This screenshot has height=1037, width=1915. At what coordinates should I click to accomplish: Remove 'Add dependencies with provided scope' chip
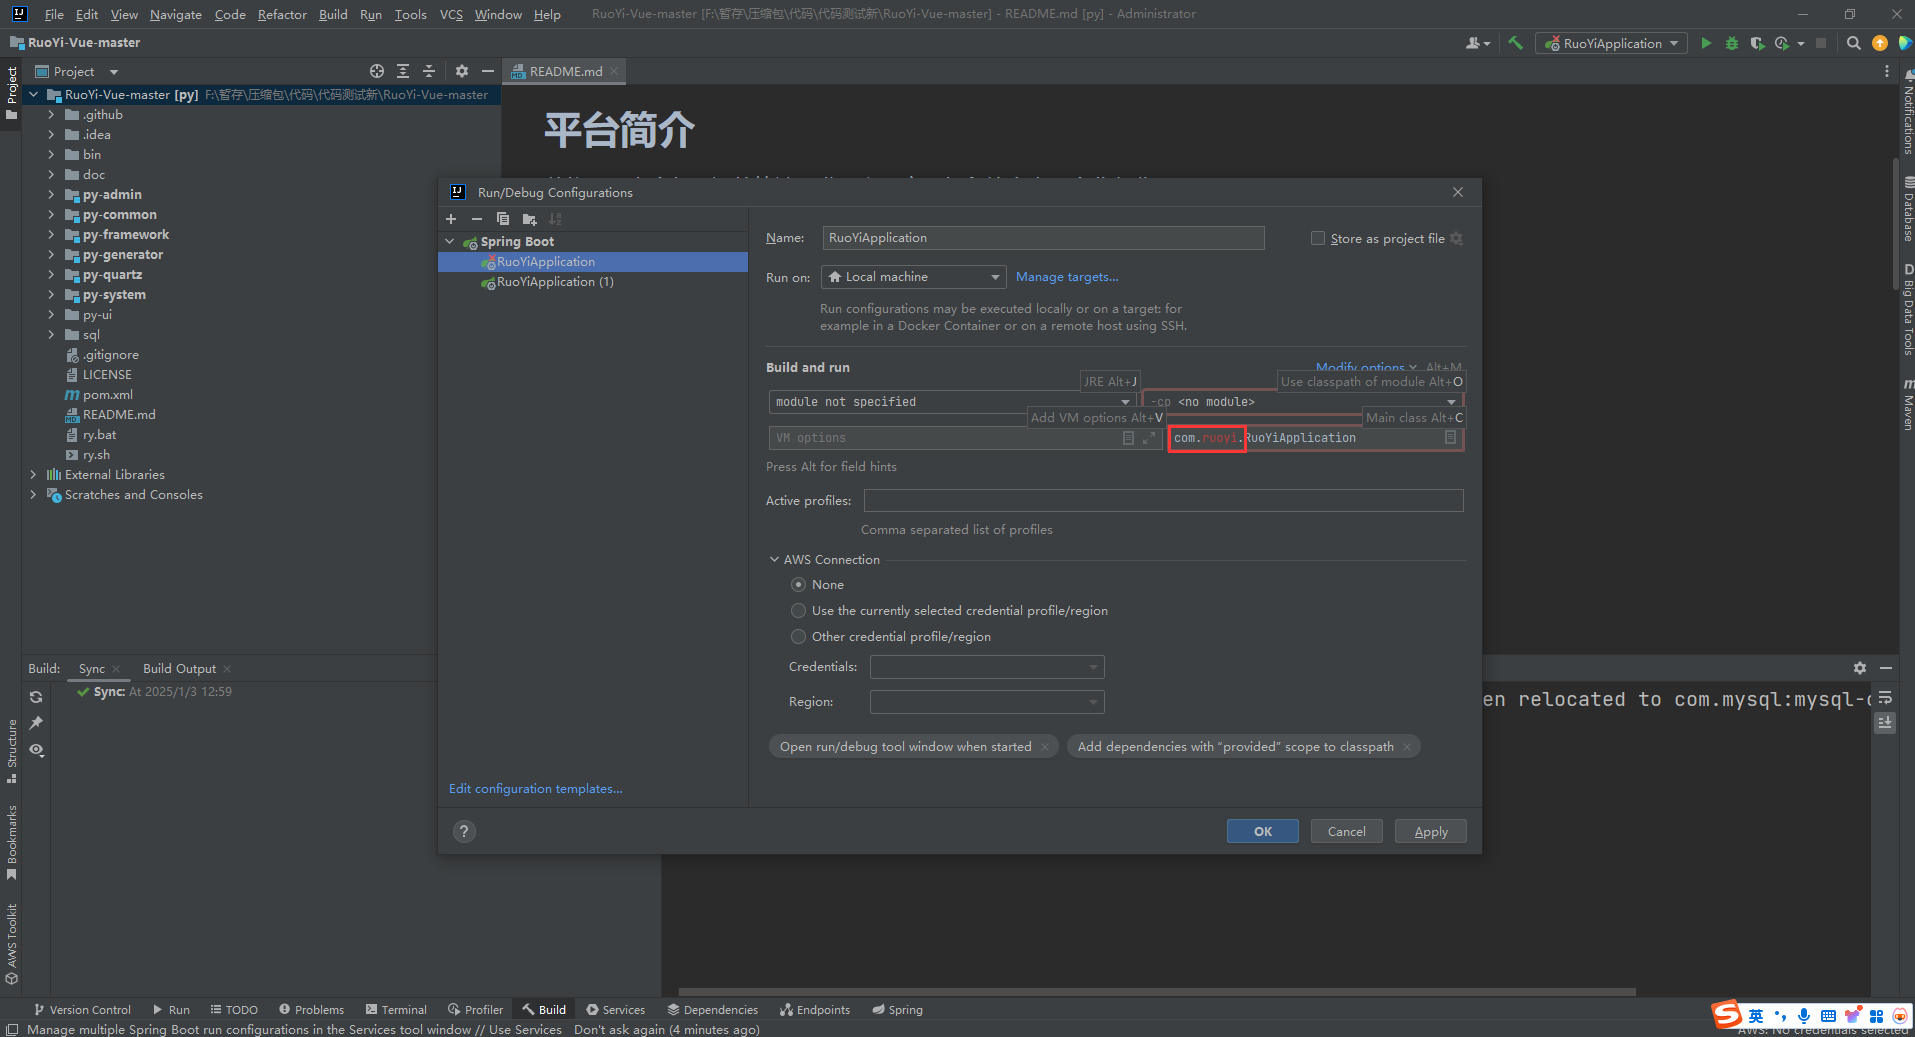1407,747
